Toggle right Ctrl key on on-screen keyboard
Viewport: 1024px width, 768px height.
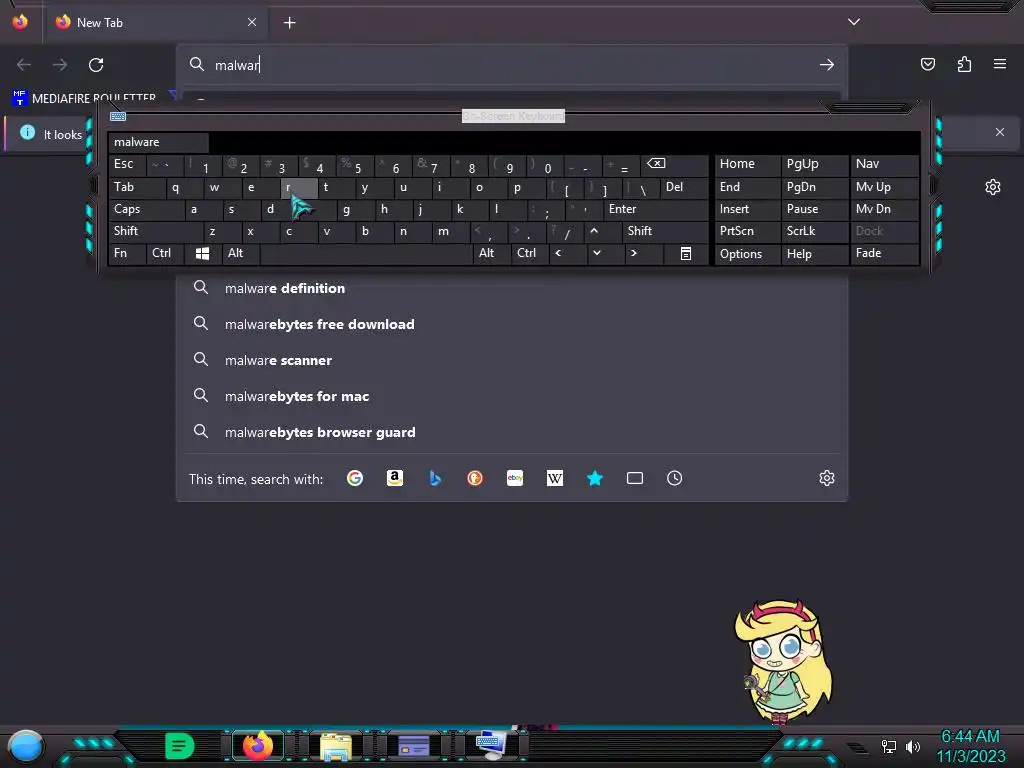[x=530, y=253]
